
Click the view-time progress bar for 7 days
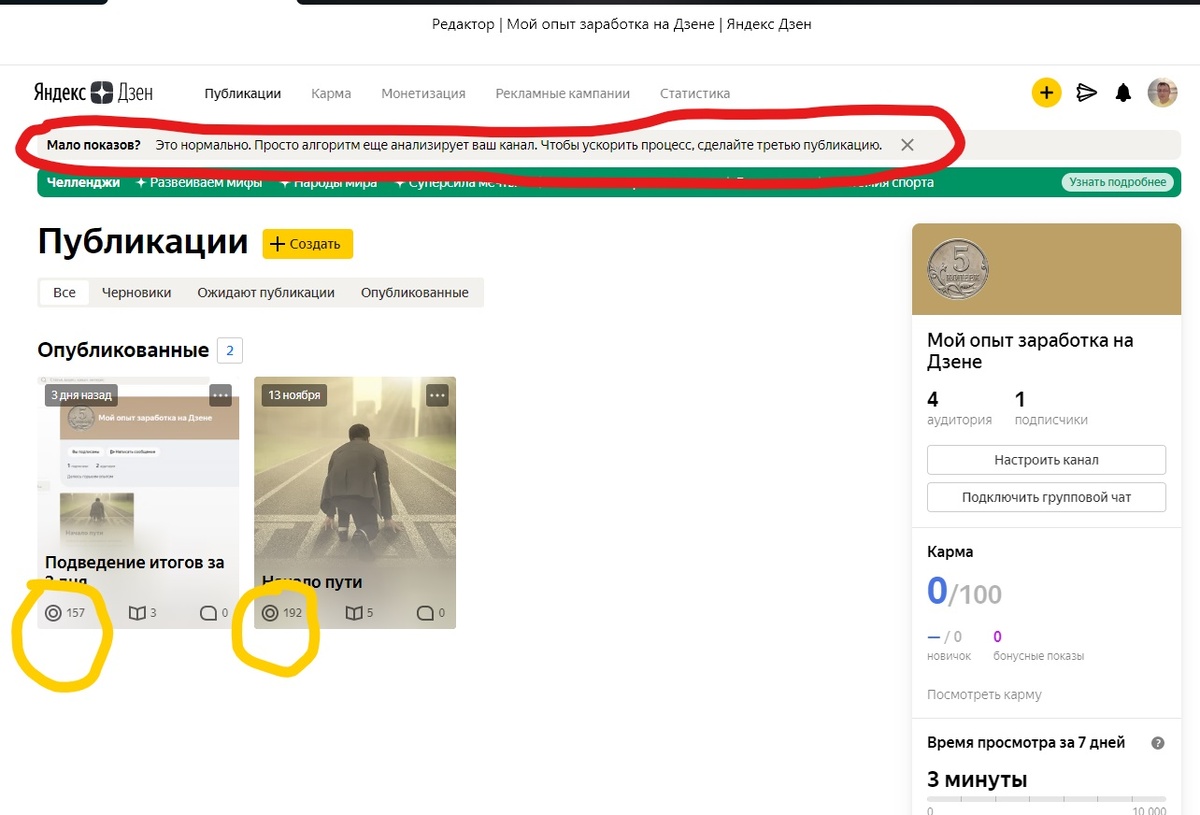pos(1046,798)
